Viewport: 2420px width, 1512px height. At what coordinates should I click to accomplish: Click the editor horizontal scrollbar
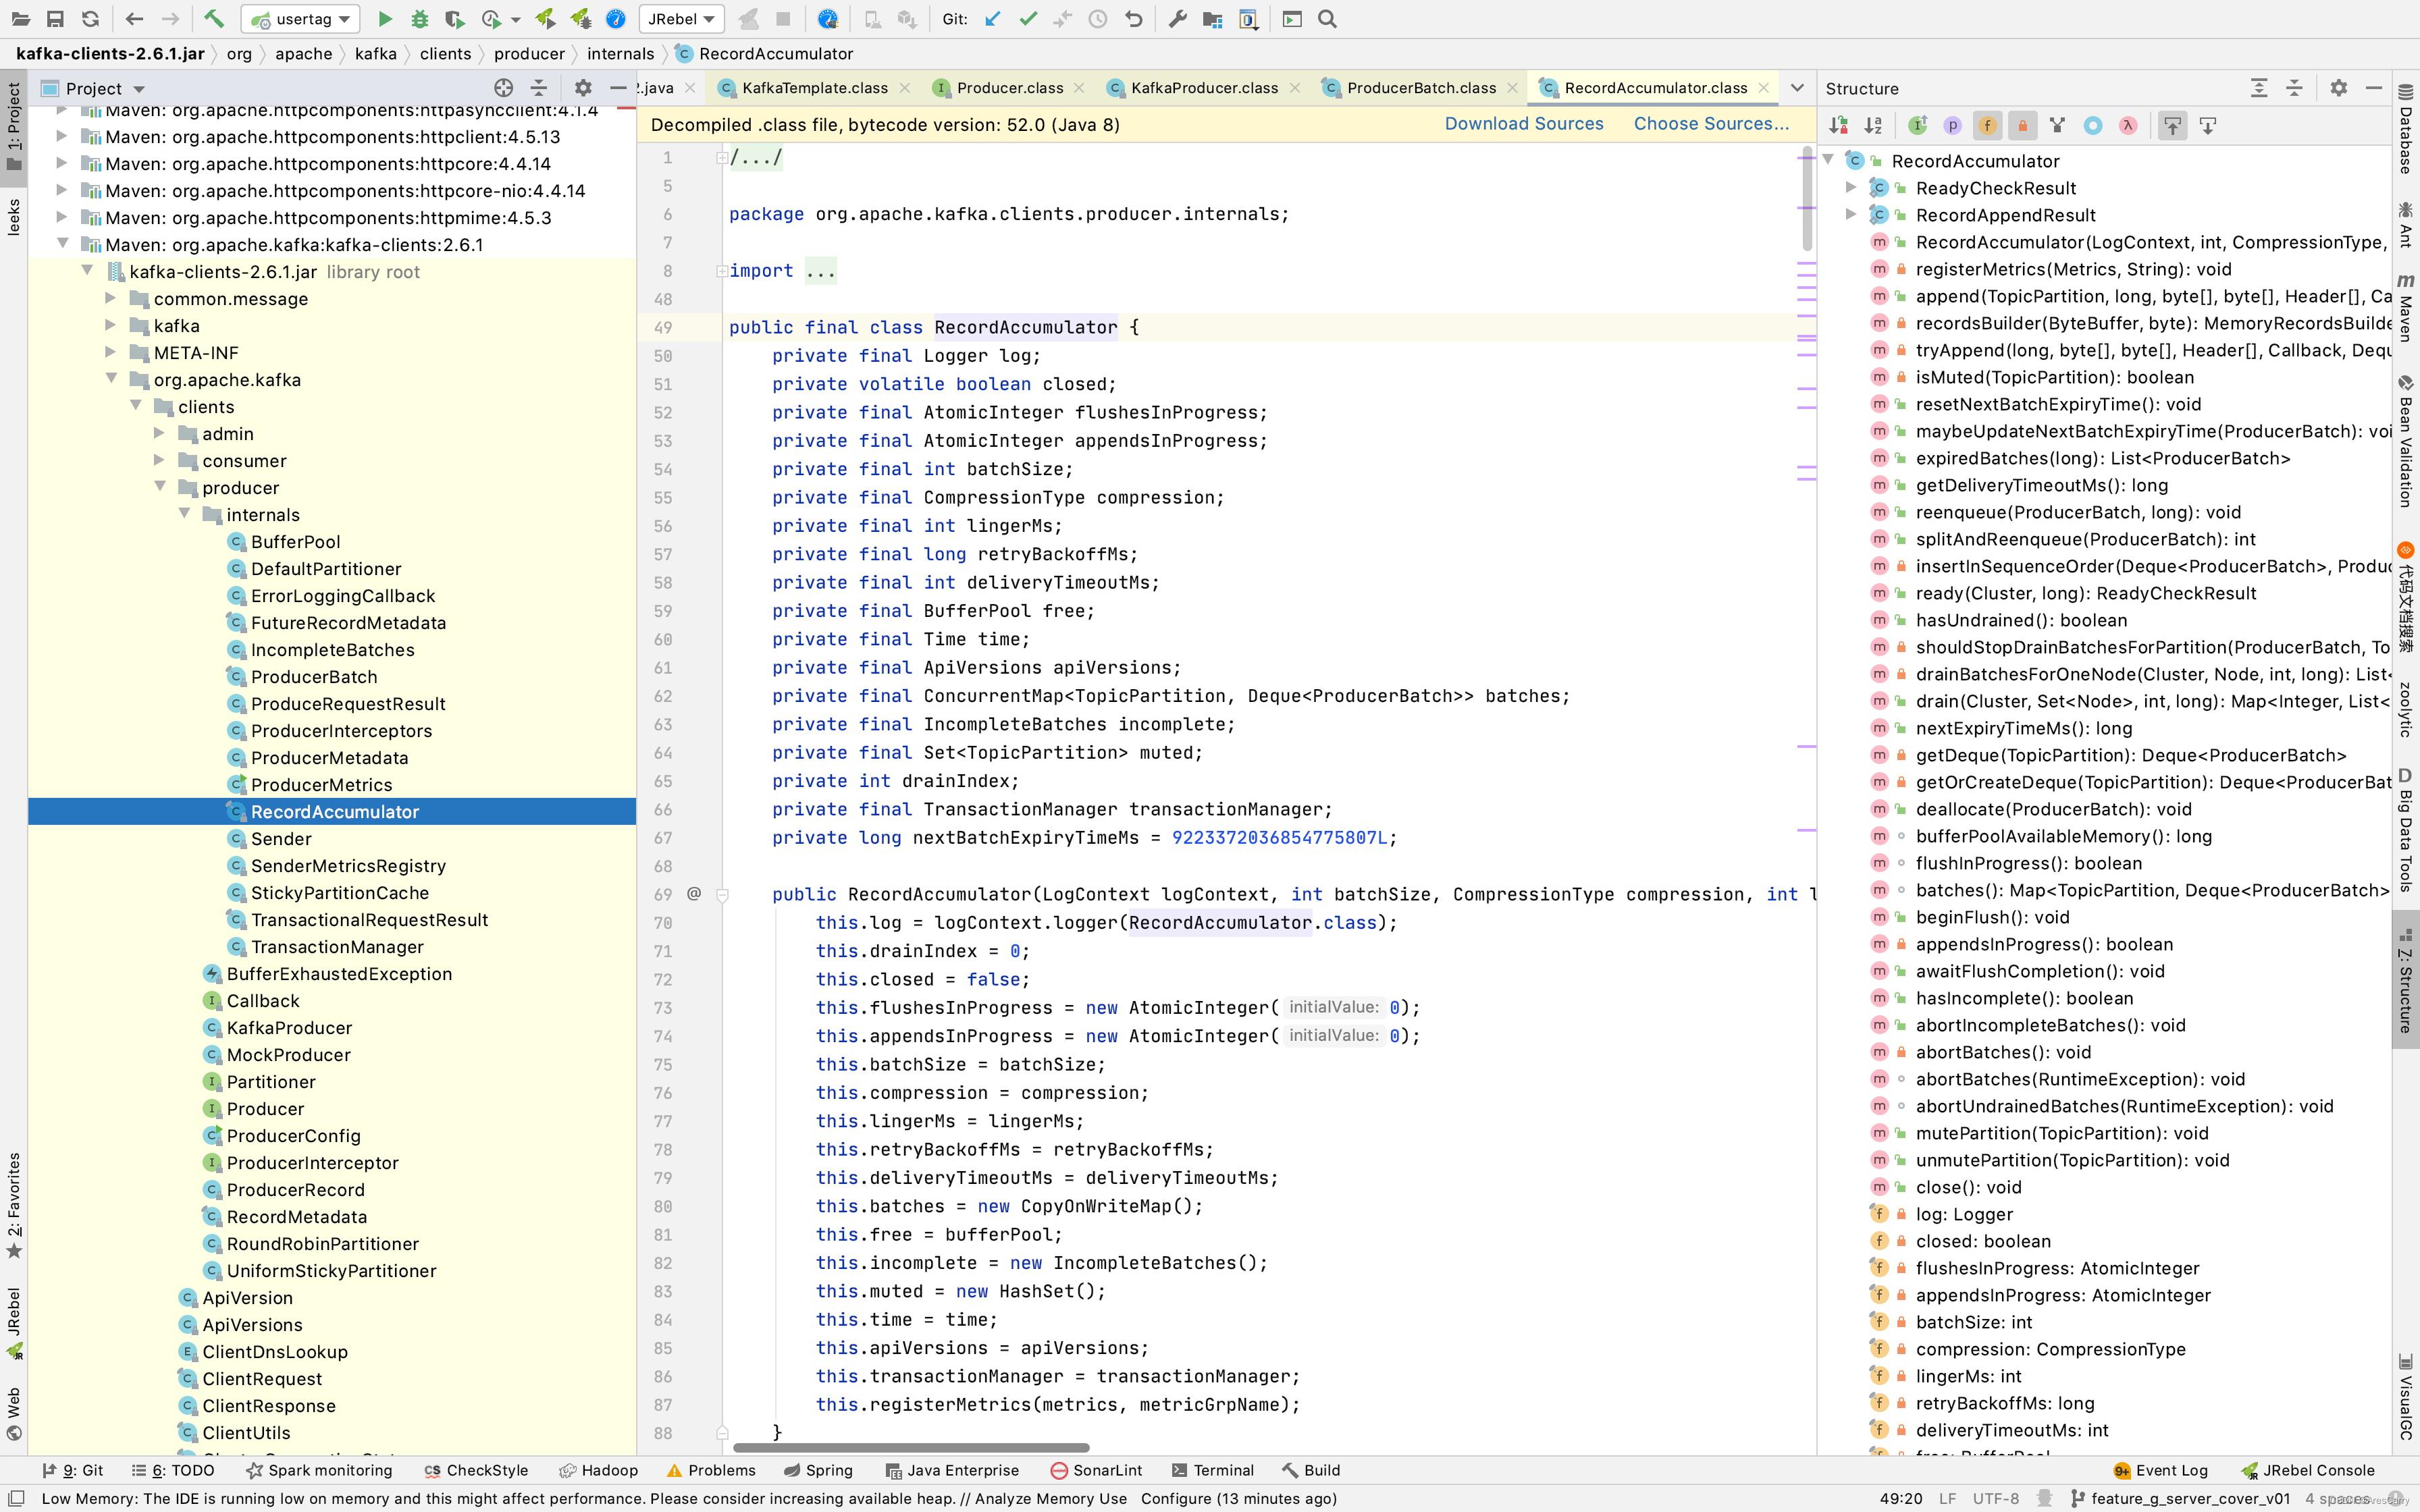(910, 1447)
